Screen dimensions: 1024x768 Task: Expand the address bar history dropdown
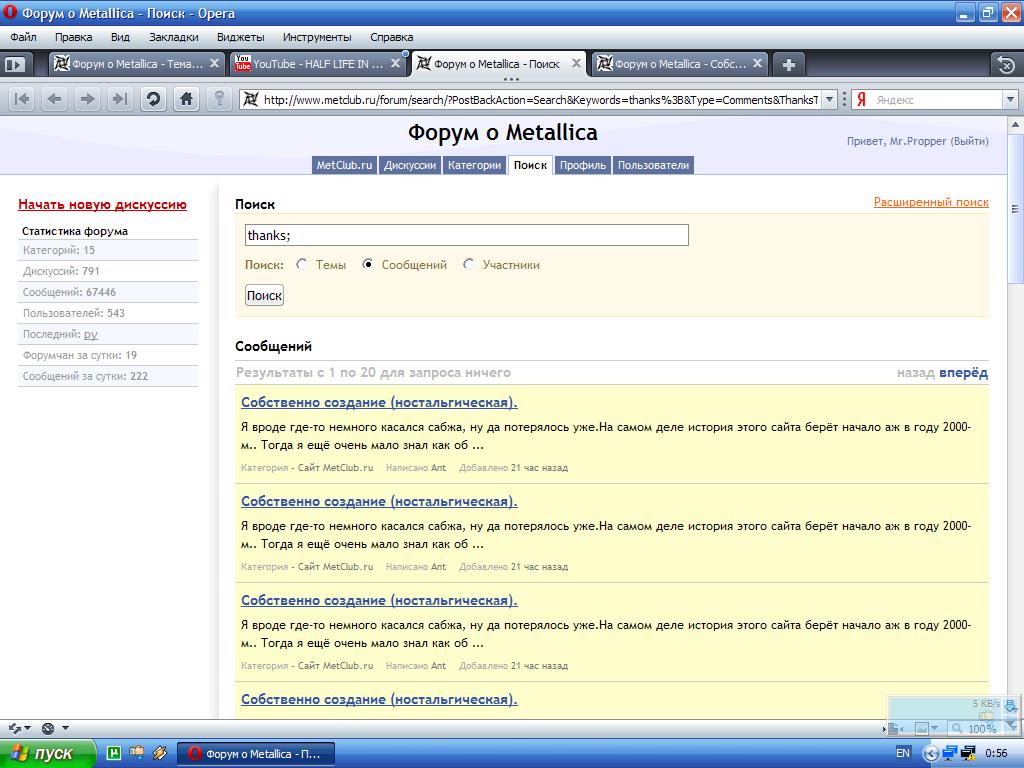(829, 100)
